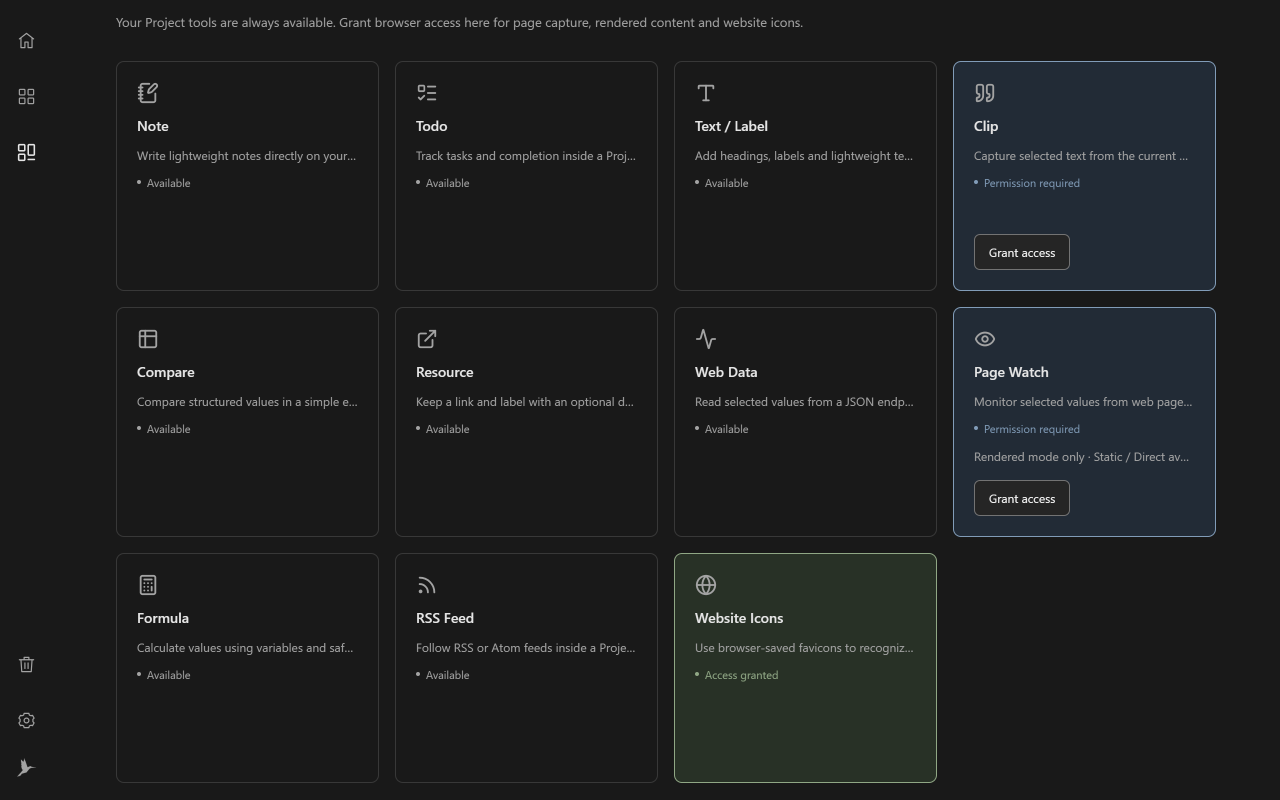Screen dimensions: 1280x800
Task: Click the bird logo icon
Action: coord(27,768)
